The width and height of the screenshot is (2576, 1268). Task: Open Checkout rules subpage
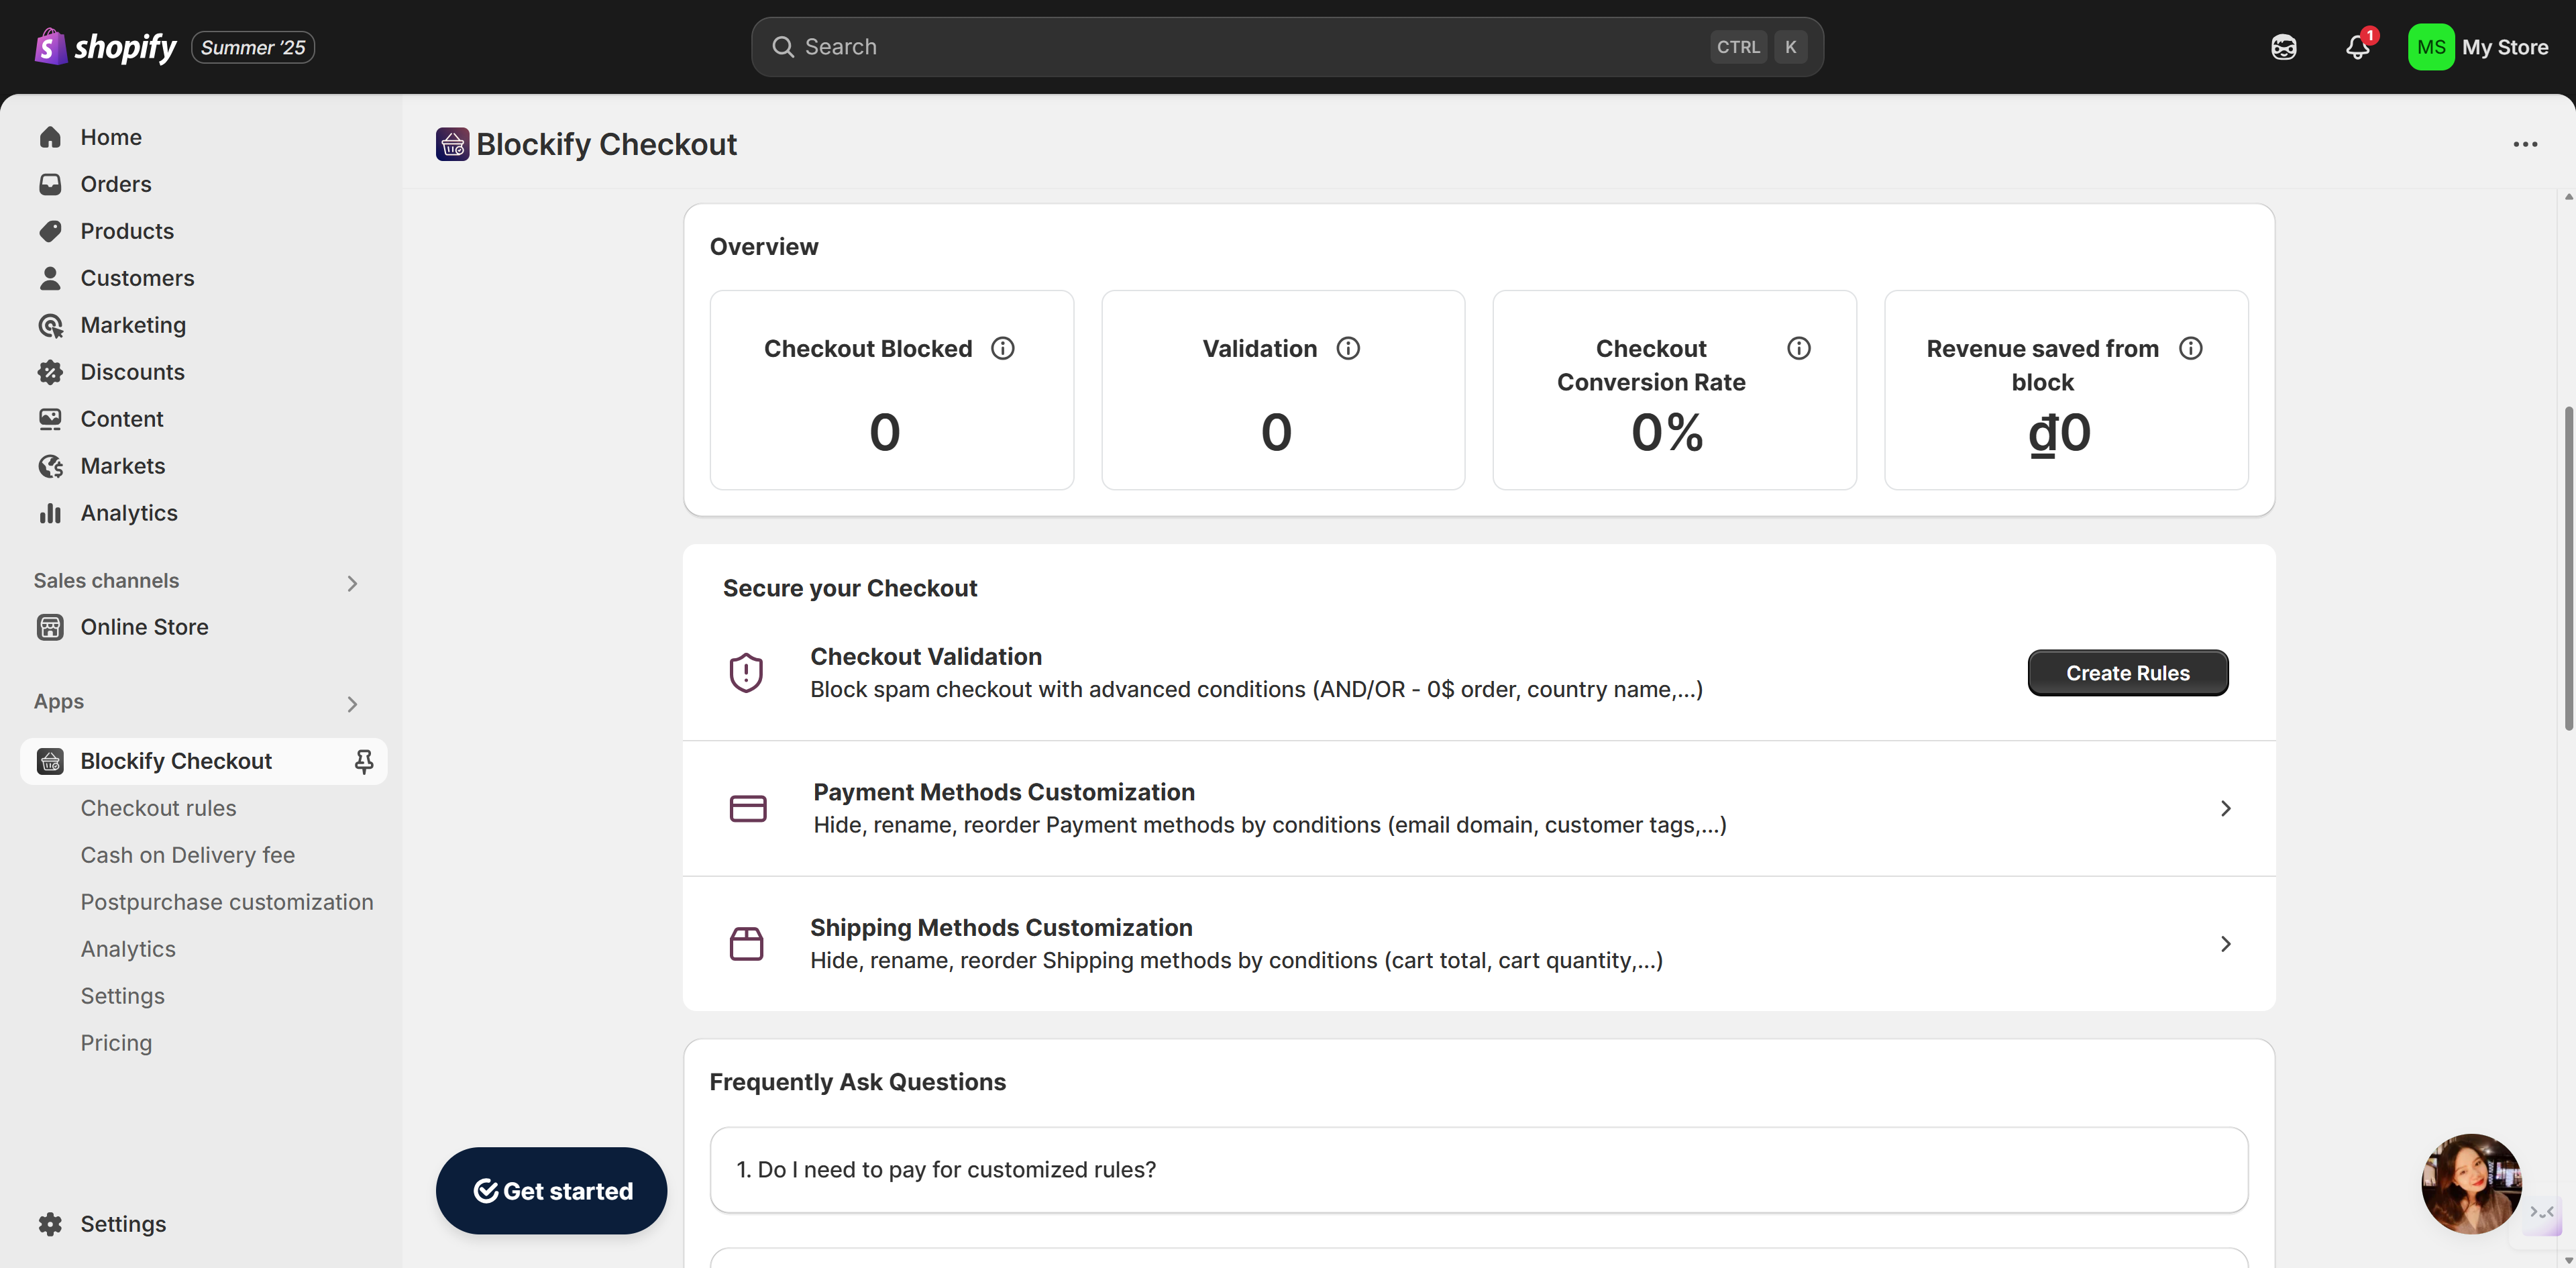click(x=158, y=808)
